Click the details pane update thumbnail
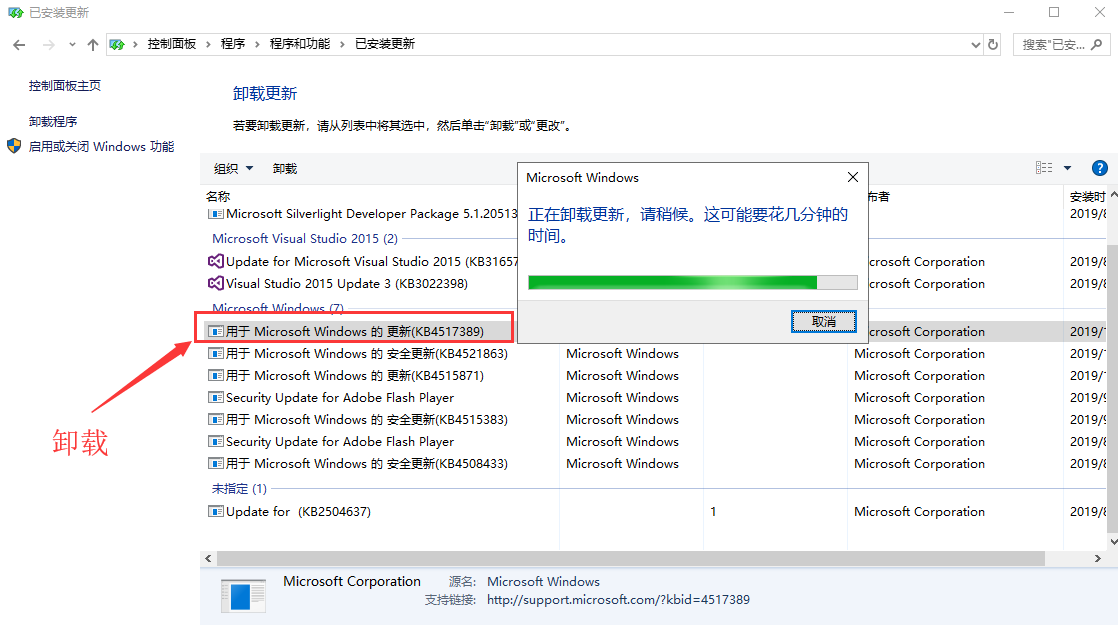The height and width of the screenshot is (625, 1118). coord(243,596)
